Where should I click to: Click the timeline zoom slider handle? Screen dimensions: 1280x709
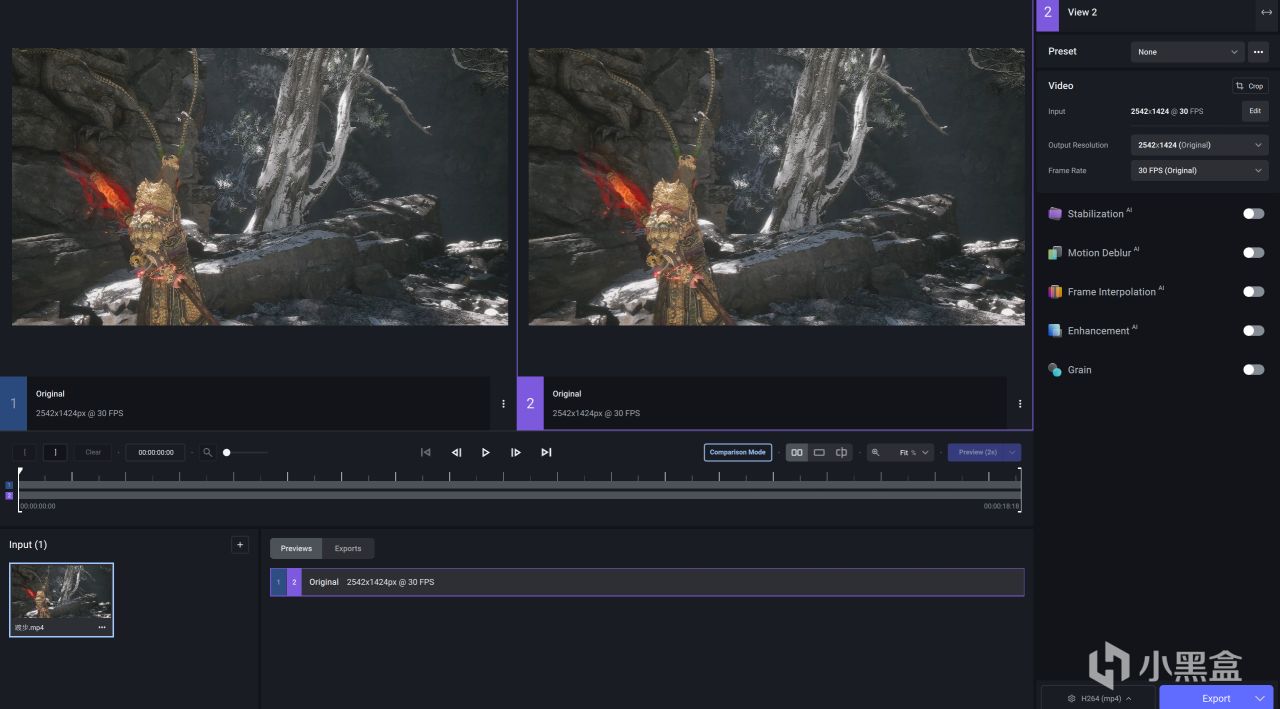(227, 452)
